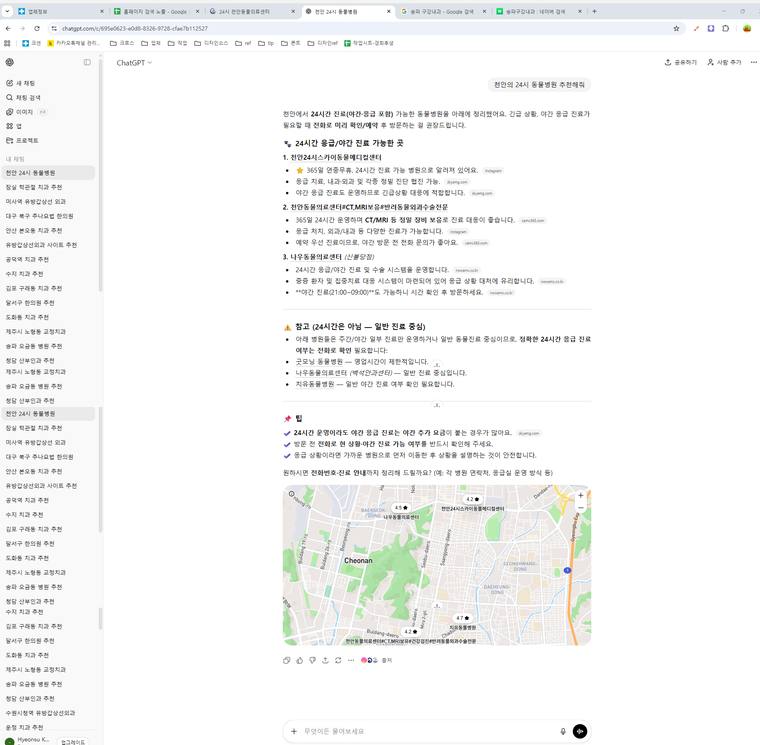Zoom out on the Cheonan map
The width and height of the screenshot is (760, 745).
click(x=580, y=507)
